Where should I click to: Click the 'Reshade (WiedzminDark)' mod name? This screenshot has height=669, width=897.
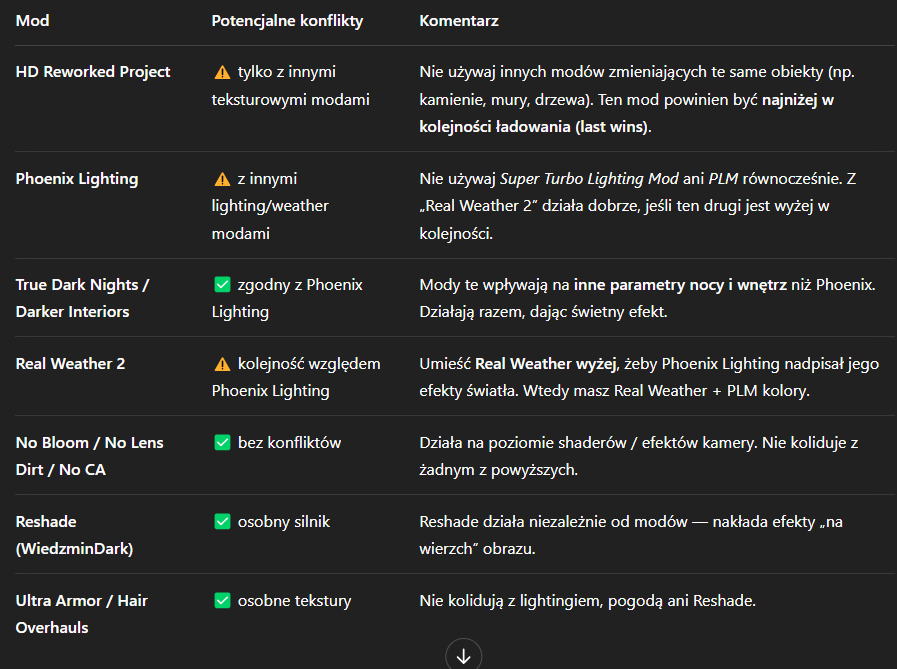74,535
